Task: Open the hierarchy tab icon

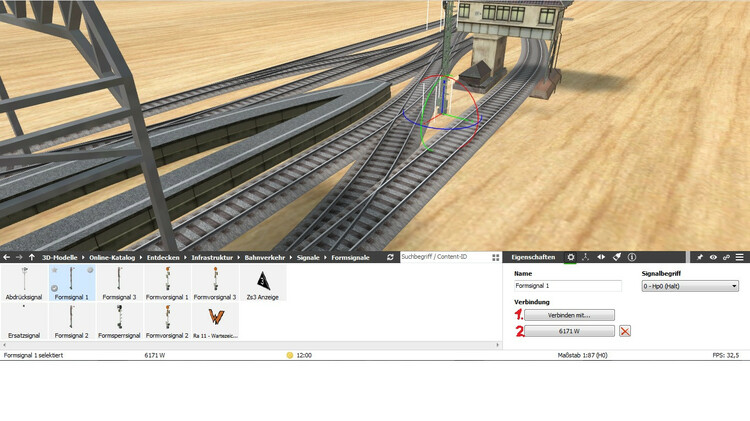Action: [585, 257]
